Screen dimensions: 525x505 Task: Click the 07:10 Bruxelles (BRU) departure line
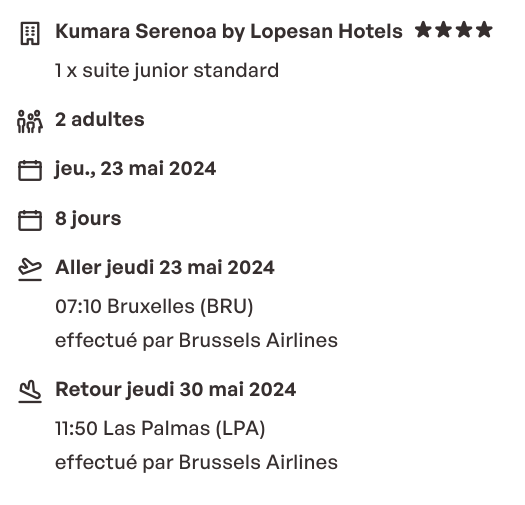(154, 306)
